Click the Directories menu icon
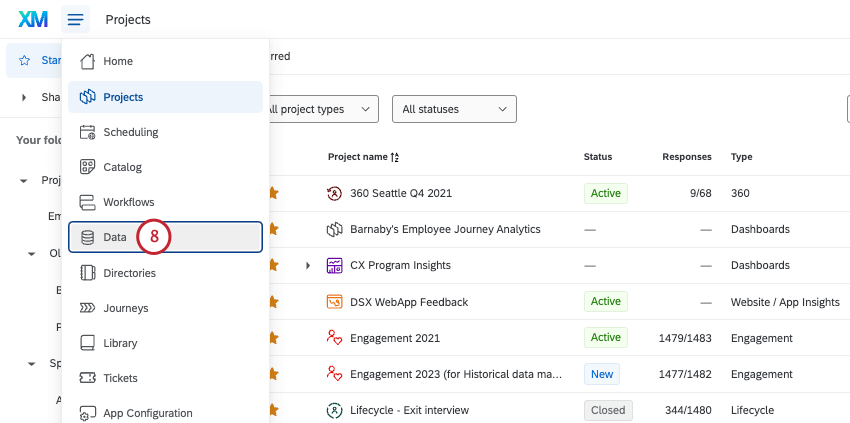850x423 pixels. 87,273
